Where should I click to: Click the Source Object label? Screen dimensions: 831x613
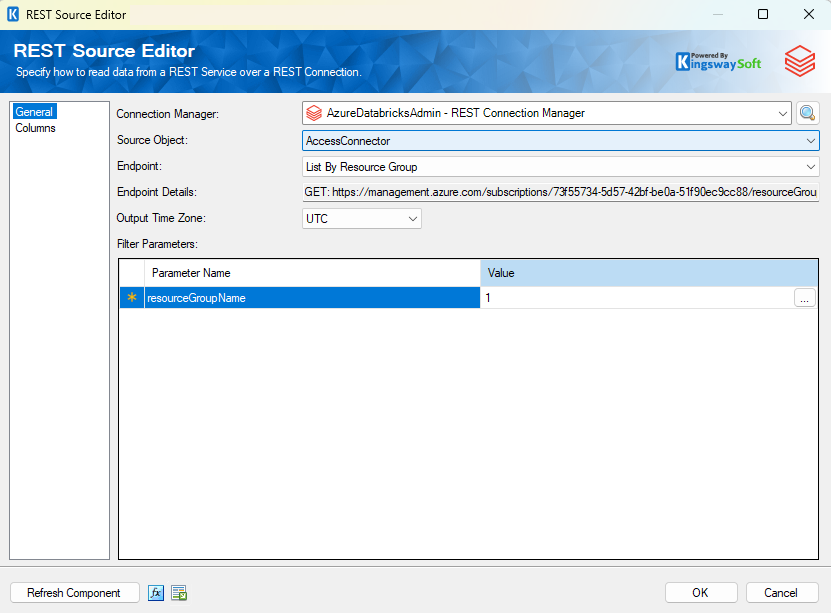coord(153,140)
